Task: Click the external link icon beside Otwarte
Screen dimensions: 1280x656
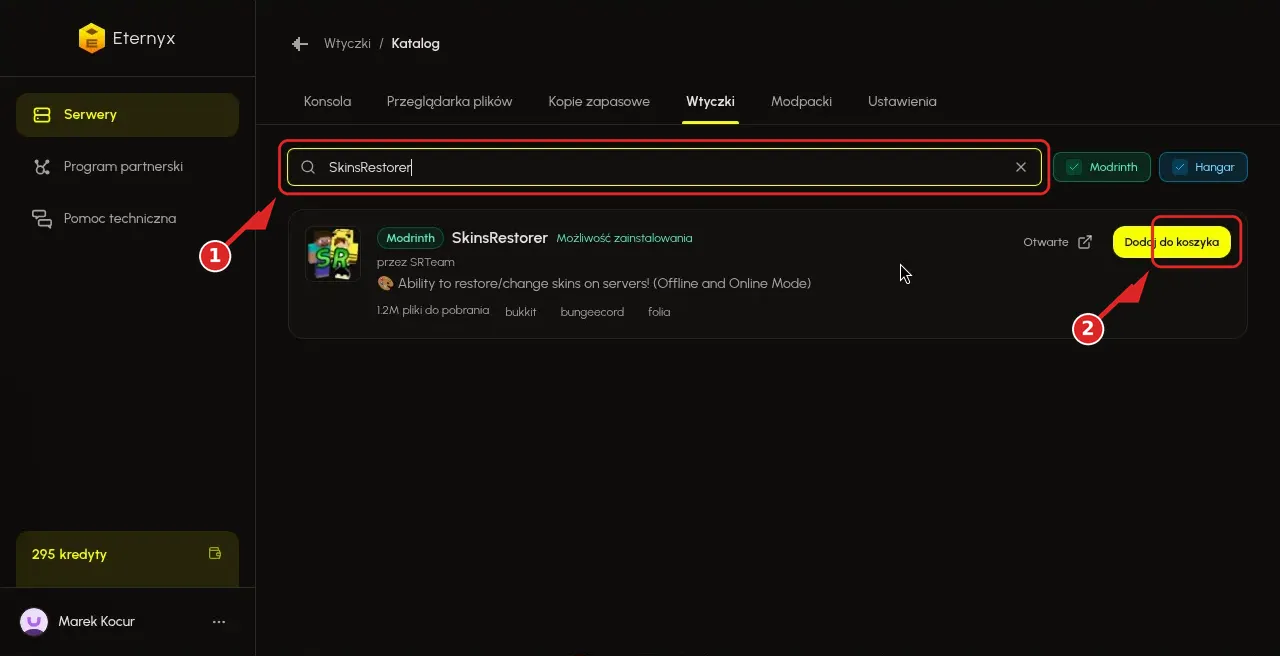Action: 1085,242
